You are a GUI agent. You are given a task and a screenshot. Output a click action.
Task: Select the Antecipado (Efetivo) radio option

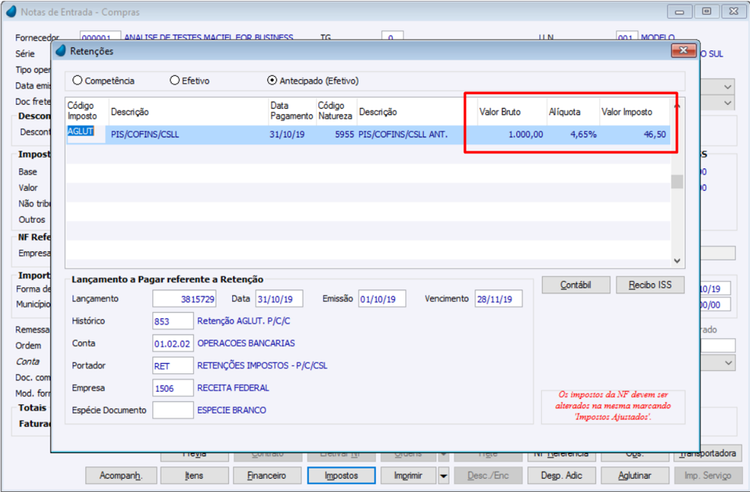272,80
